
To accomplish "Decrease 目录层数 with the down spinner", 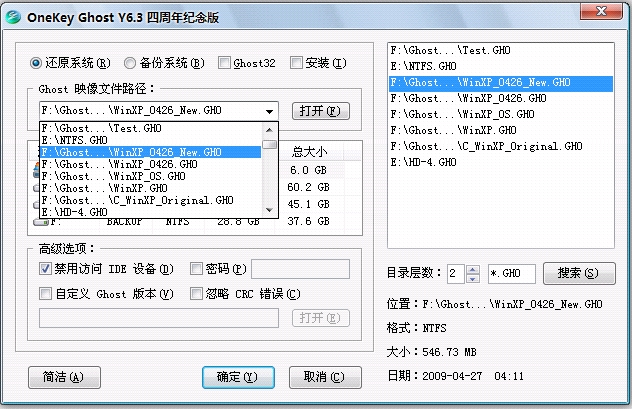I will [x=473, y=278].
